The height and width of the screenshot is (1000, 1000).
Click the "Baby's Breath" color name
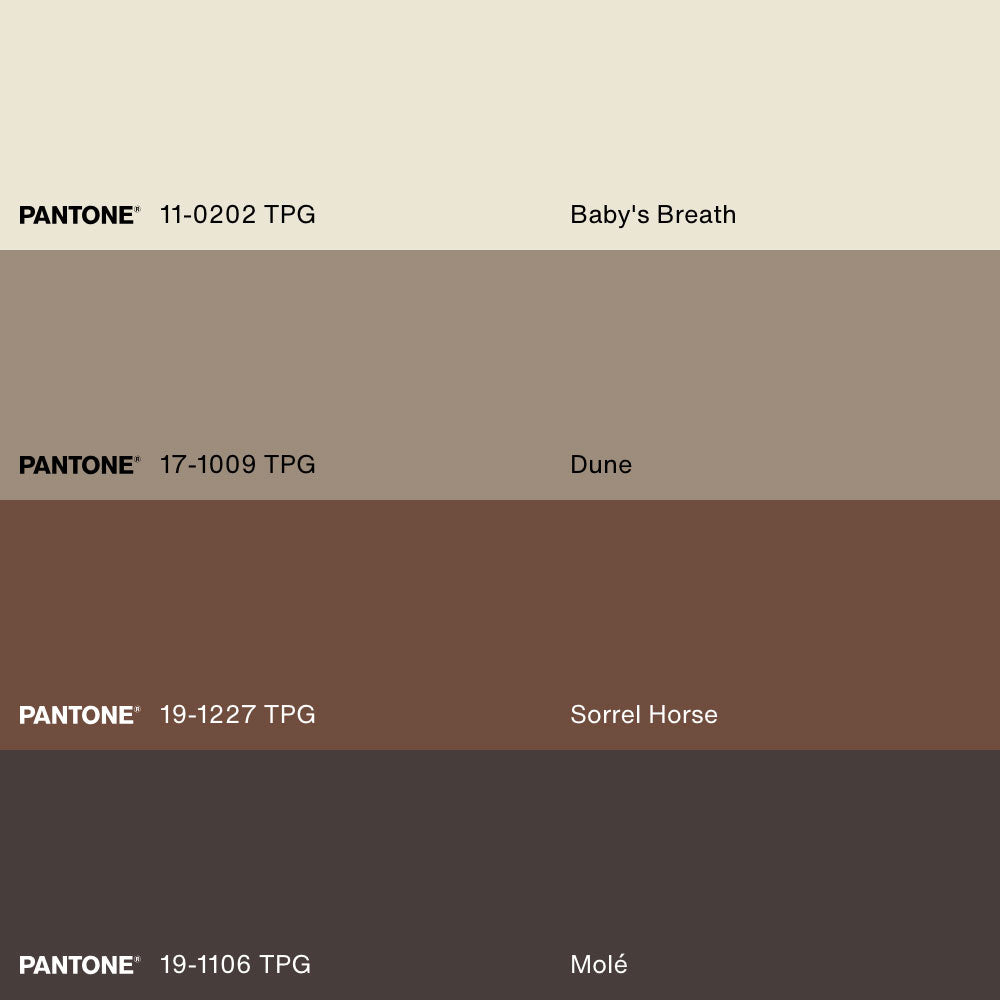pos(653,214)
